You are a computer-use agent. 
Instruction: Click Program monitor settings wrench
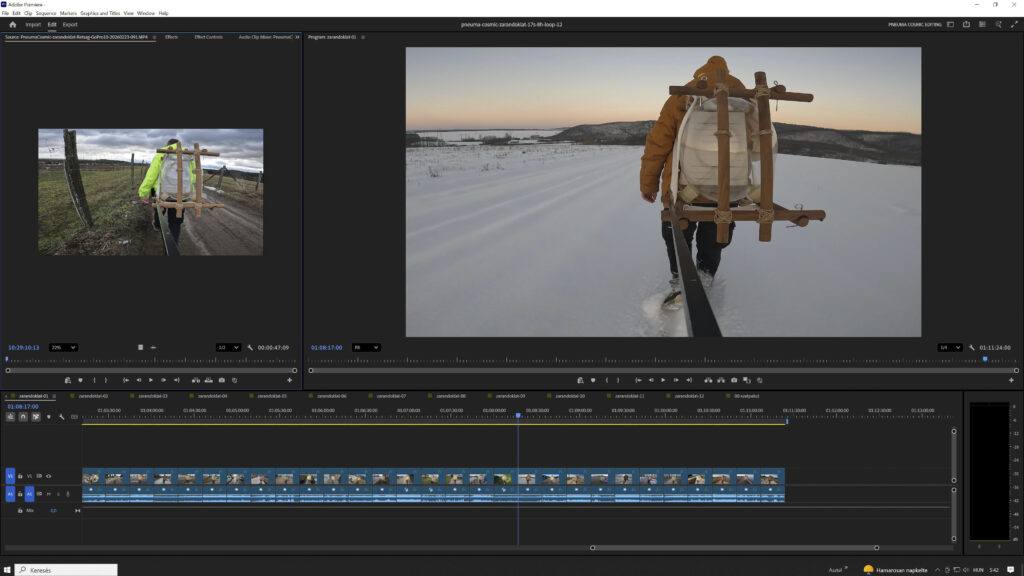[971, 347]
